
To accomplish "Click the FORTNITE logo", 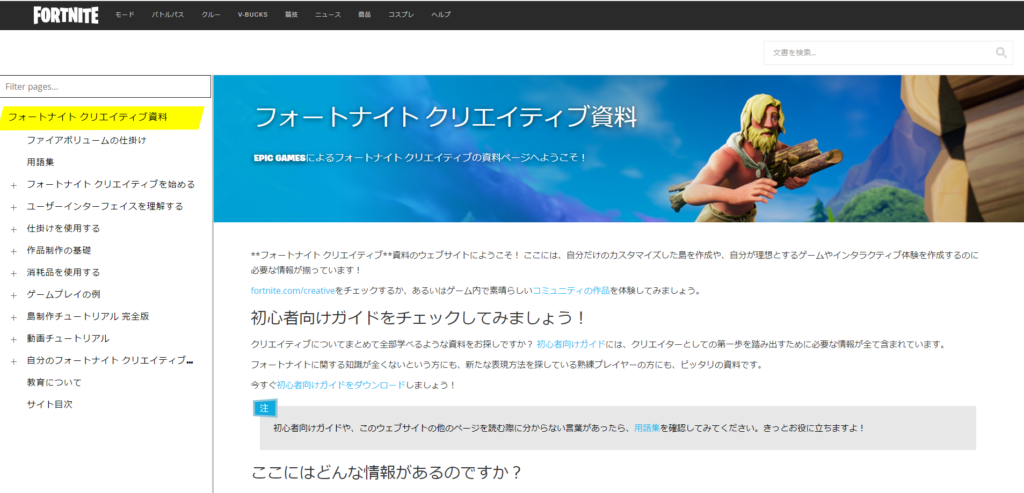I will coord(65,15).
